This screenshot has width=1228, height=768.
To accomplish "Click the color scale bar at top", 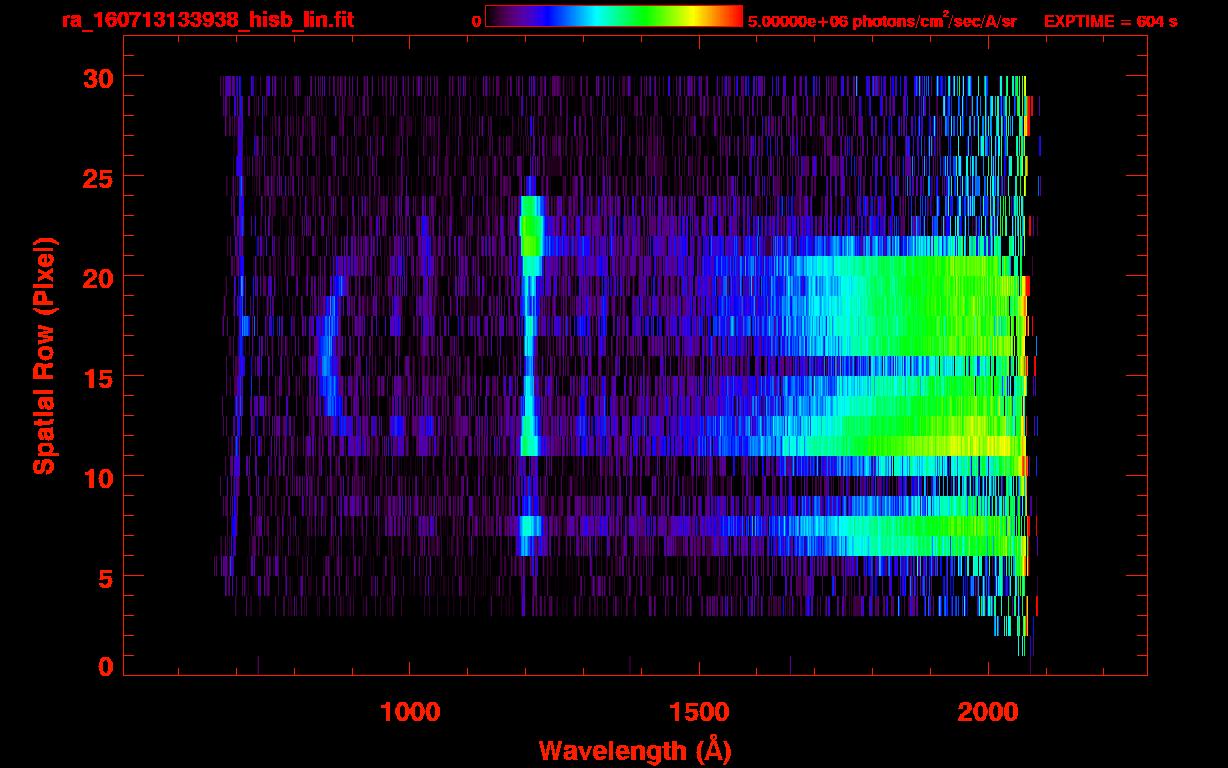I will click(613, 16).
